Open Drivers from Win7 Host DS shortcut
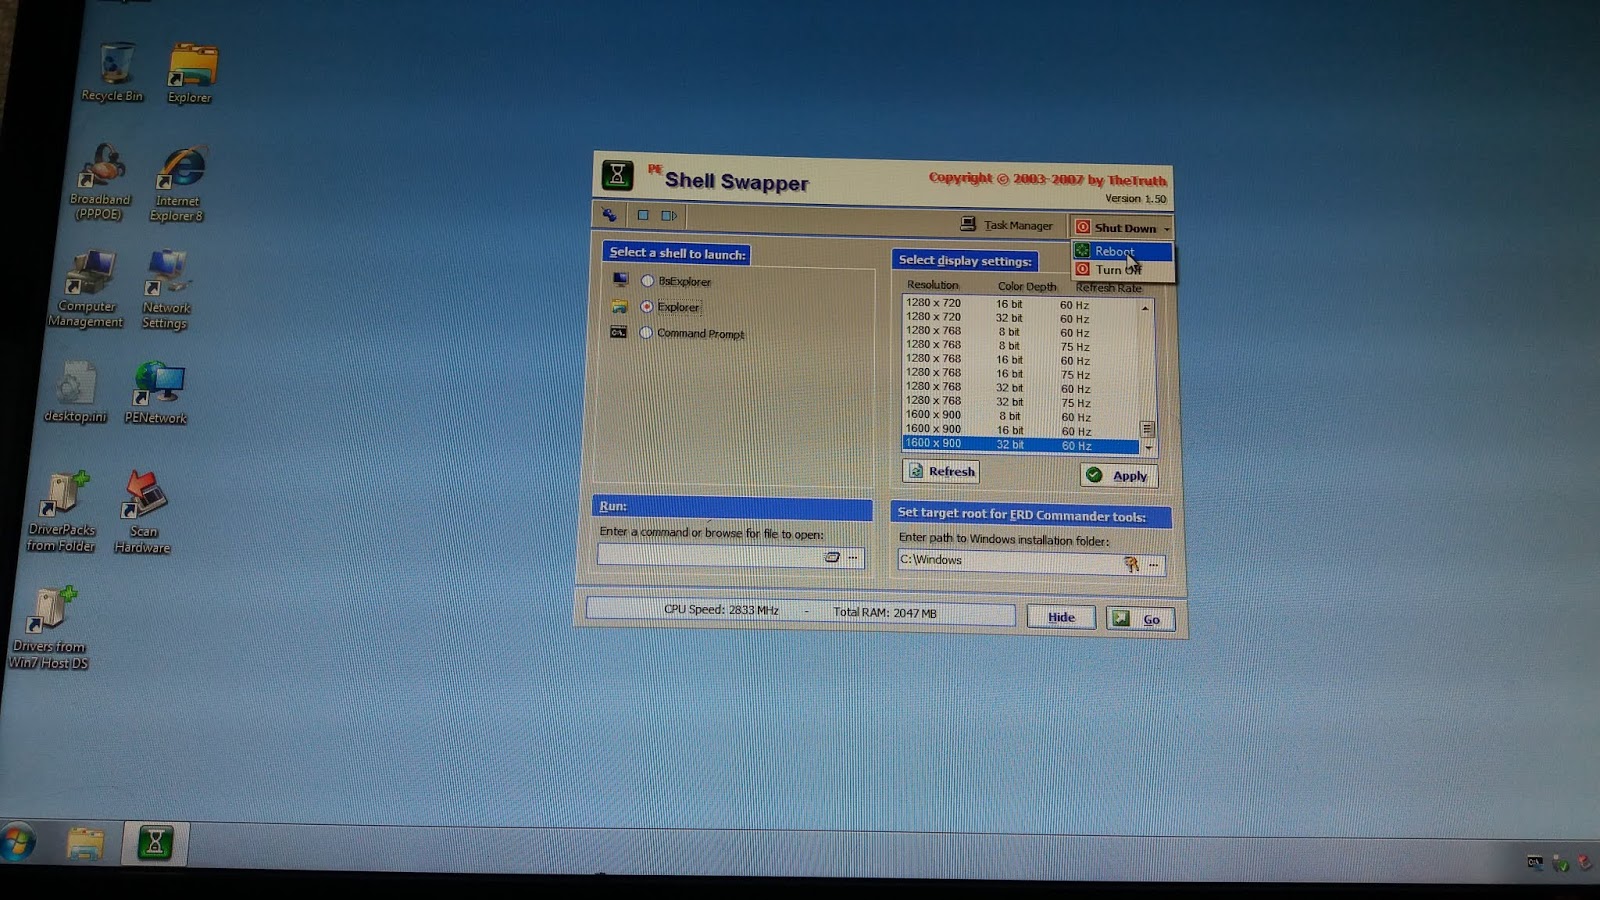 pyautogui.click(x=49, y=628)
